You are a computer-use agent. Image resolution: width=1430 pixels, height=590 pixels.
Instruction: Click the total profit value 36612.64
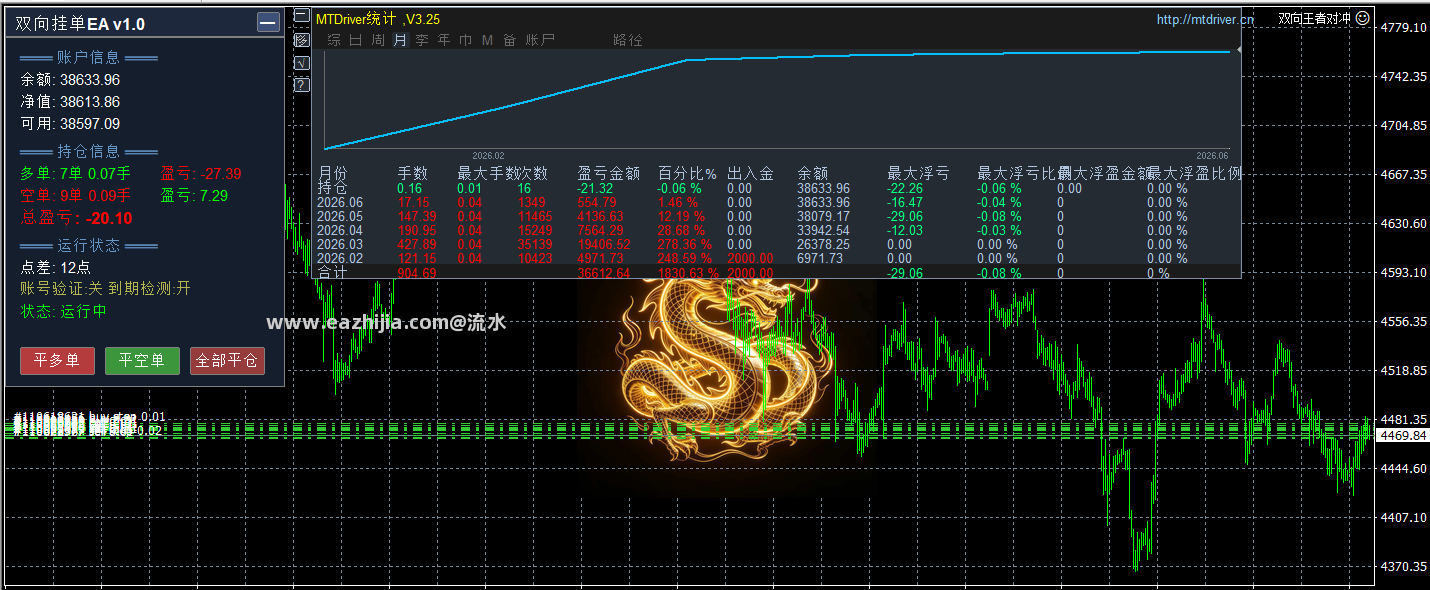[604, 273]
